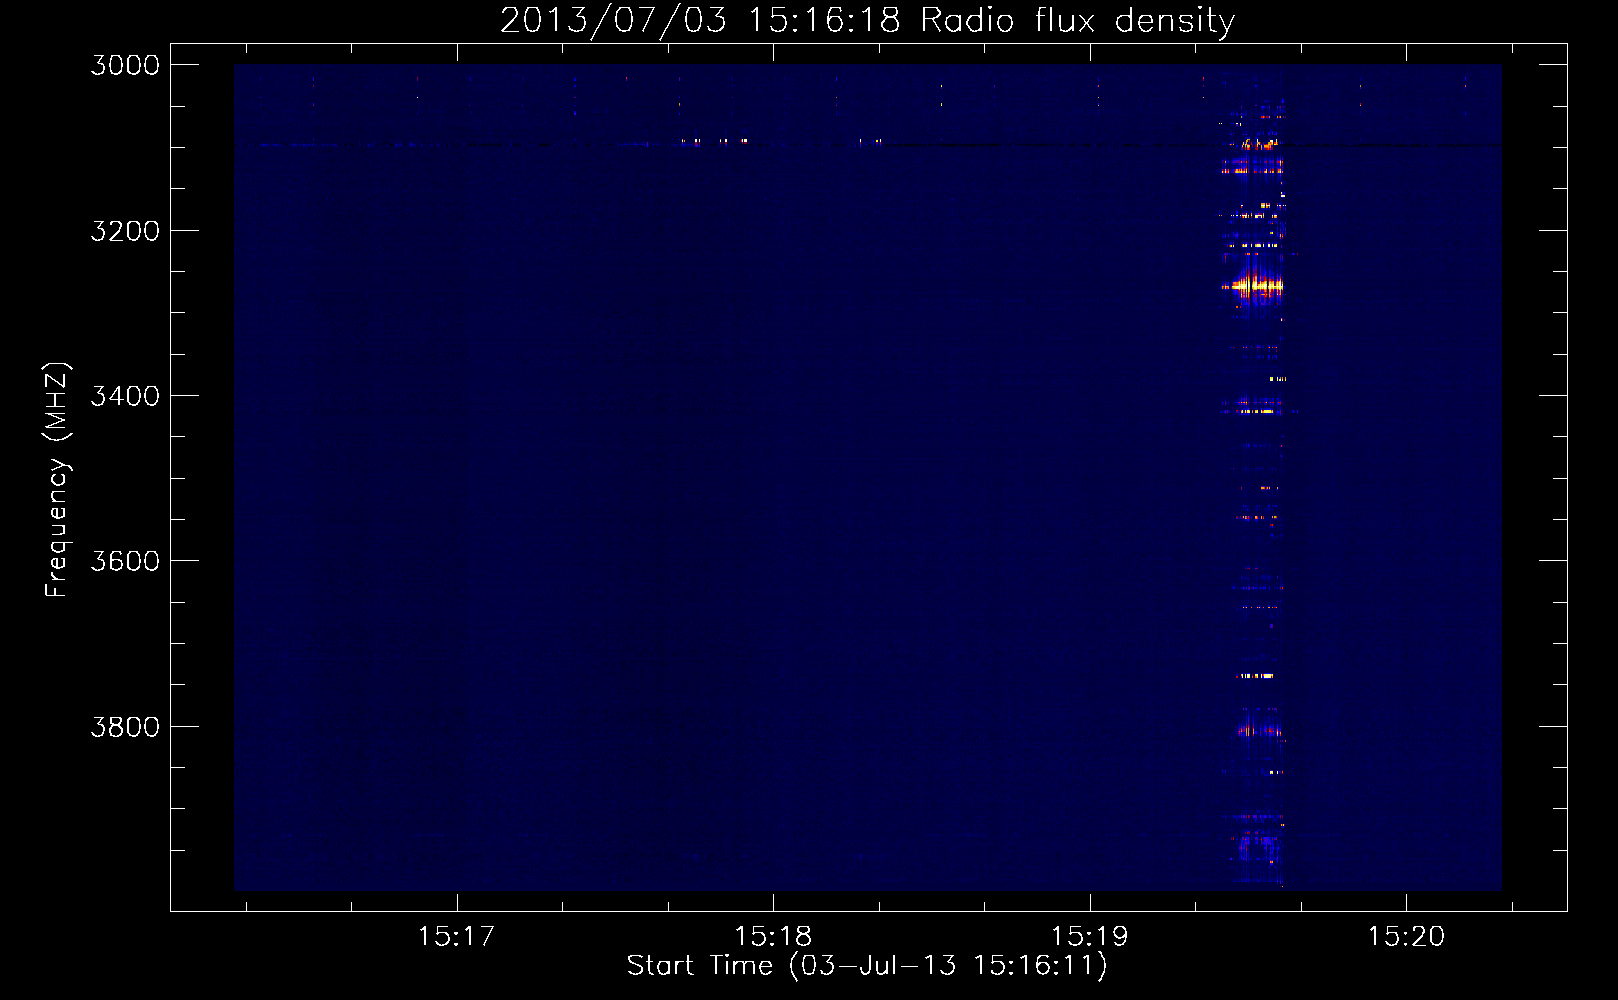Click the 15:20 time tick label
Screen dimensions: 1618x1000
coord(1406,937)
